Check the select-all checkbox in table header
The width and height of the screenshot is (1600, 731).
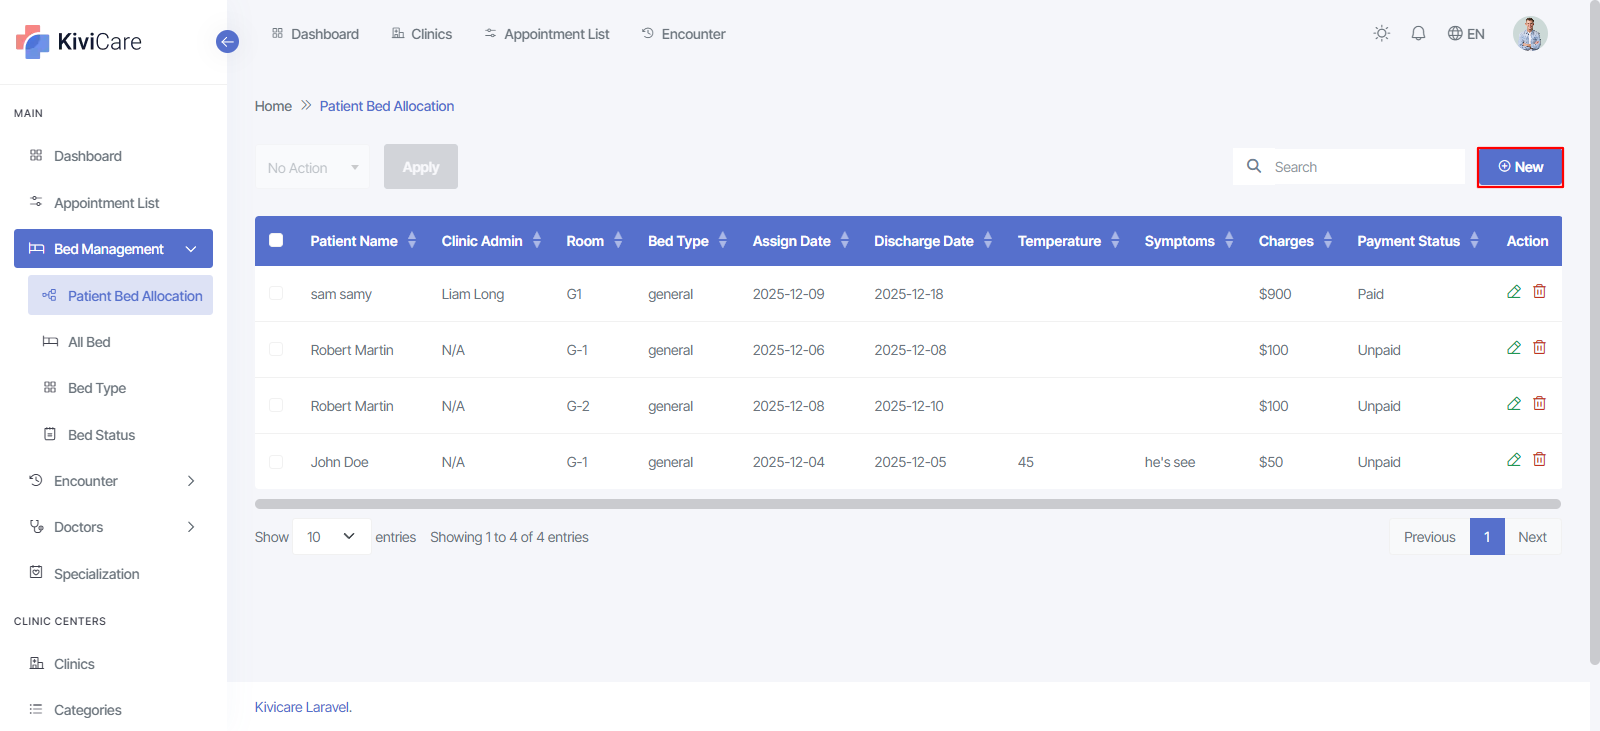276,241
